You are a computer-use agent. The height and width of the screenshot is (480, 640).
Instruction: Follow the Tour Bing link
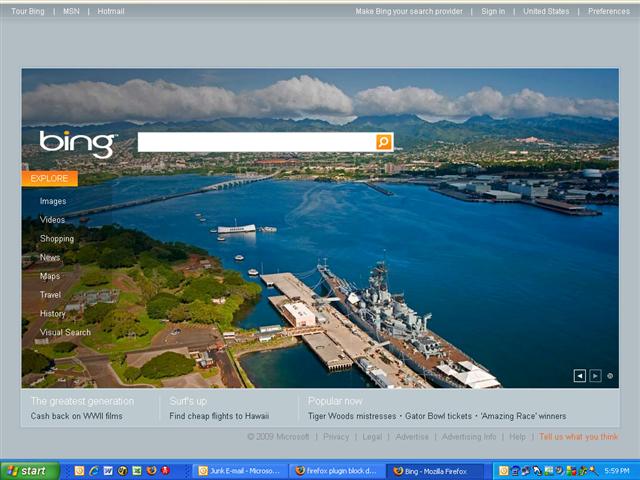tap(28, 11)
